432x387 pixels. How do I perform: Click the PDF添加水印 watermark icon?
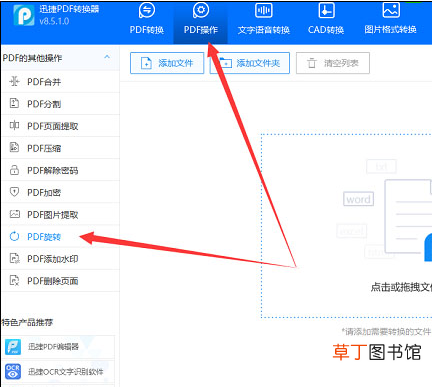click(x=14, y=258)
